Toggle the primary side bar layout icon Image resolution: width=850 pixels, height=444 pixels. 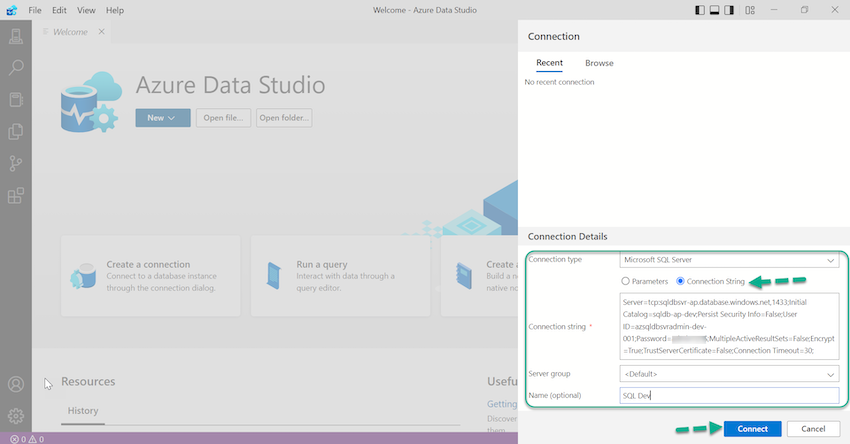[698, 10]
